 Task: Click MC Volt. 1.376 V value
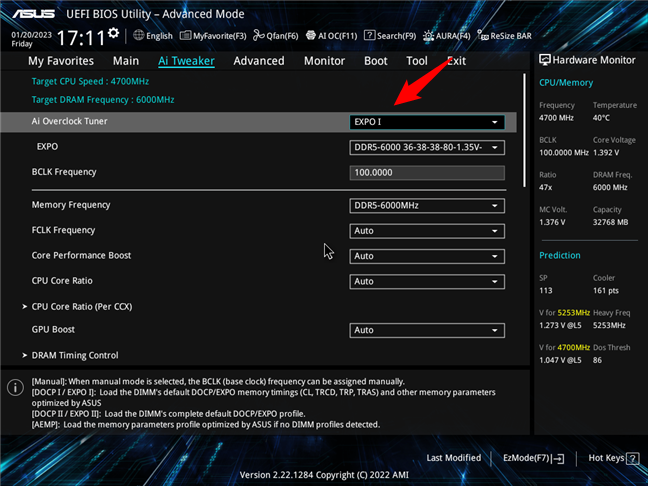(552, 222)
